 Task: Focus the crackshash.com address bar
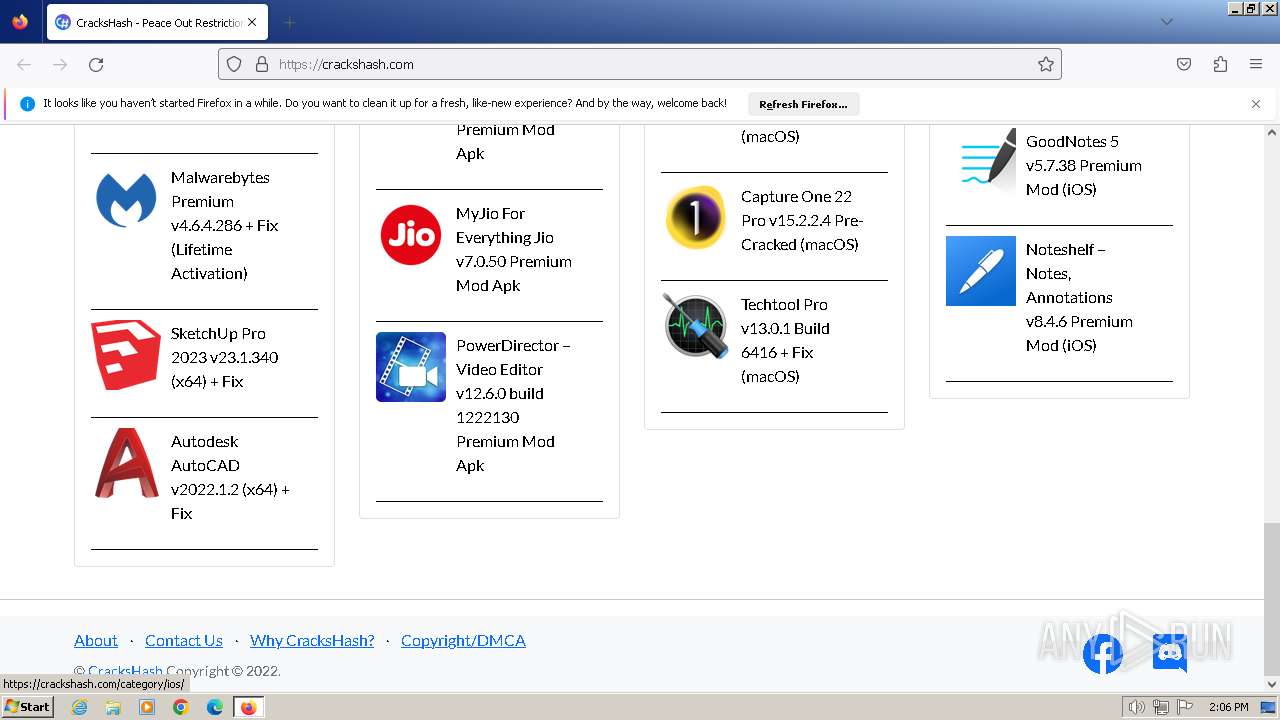[x=640, y=64]
